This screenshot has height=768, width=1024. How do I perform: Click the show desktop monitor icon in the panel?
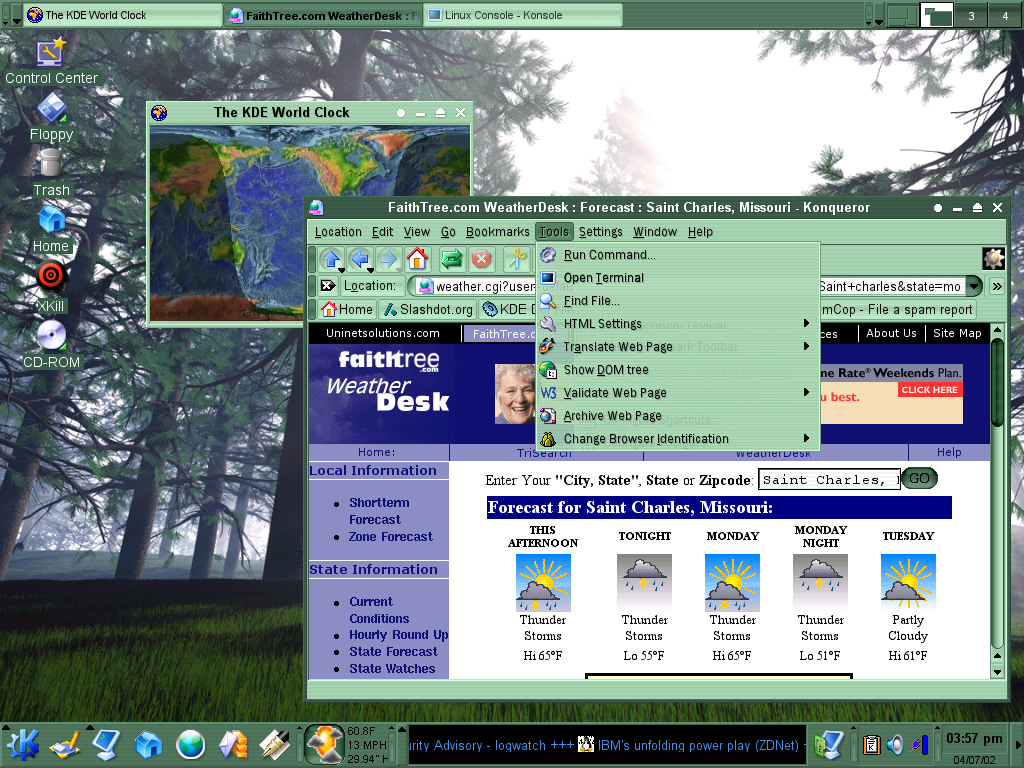[106, 745]
